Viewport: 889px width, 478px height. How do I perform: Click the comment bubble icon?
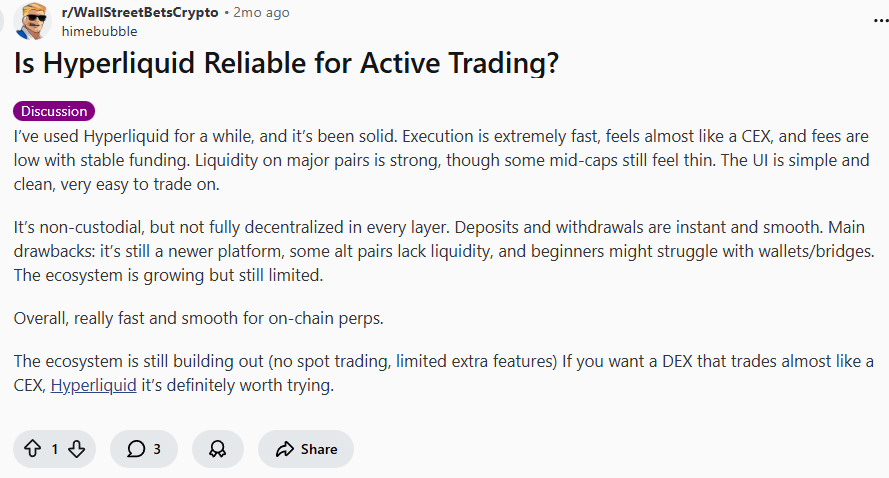136,449
